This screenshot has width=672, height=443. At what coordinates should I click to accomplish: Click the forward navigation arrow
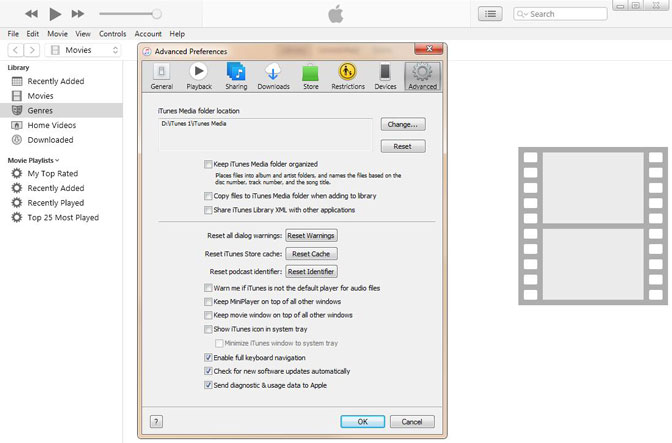(32, 50)
